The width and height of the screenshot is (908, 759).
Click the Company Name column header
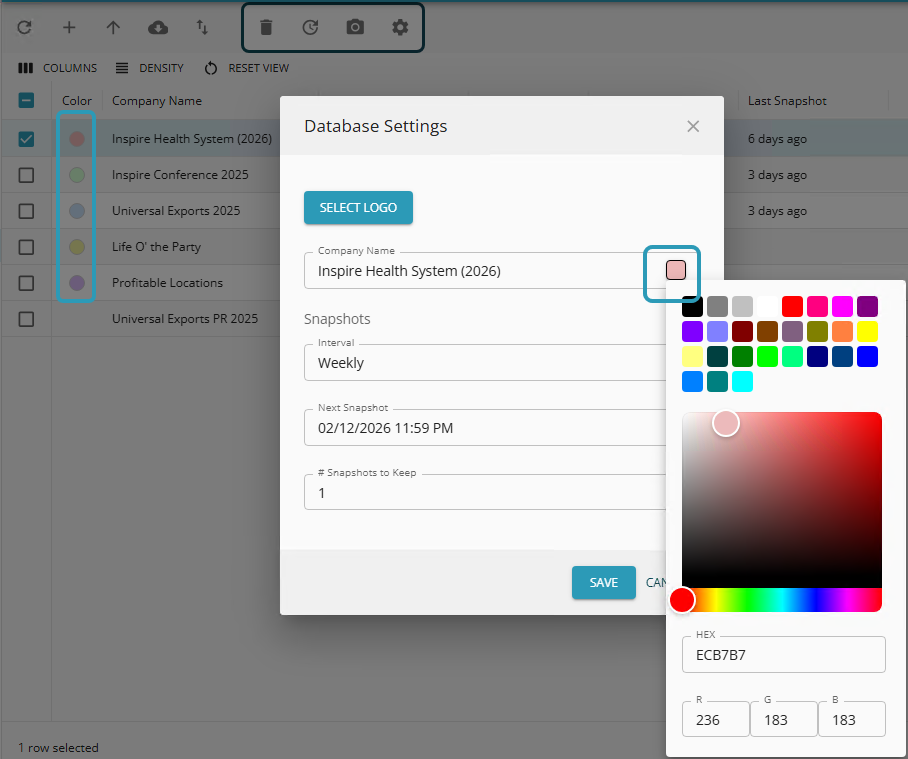(157, 101)
